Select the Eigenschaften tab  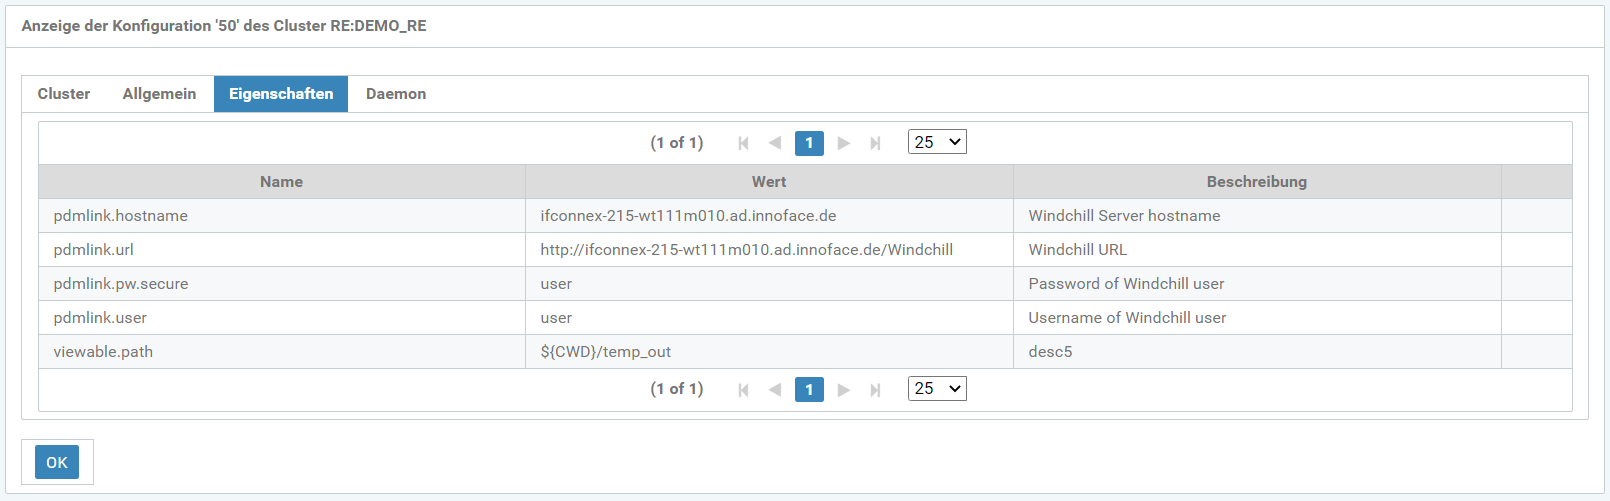281,94
